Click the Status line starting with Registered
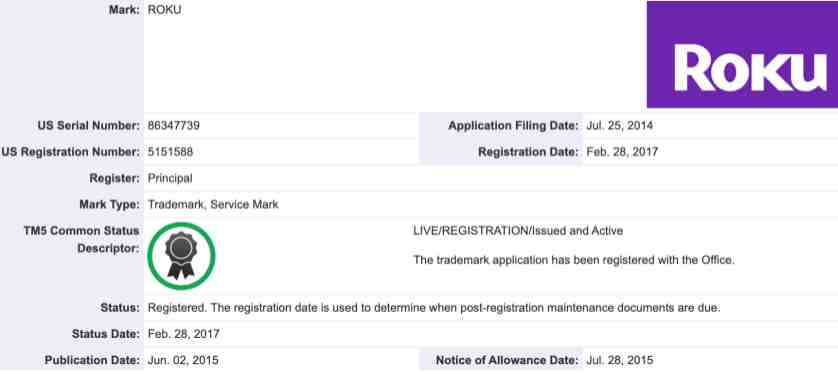 click(434, 308)
